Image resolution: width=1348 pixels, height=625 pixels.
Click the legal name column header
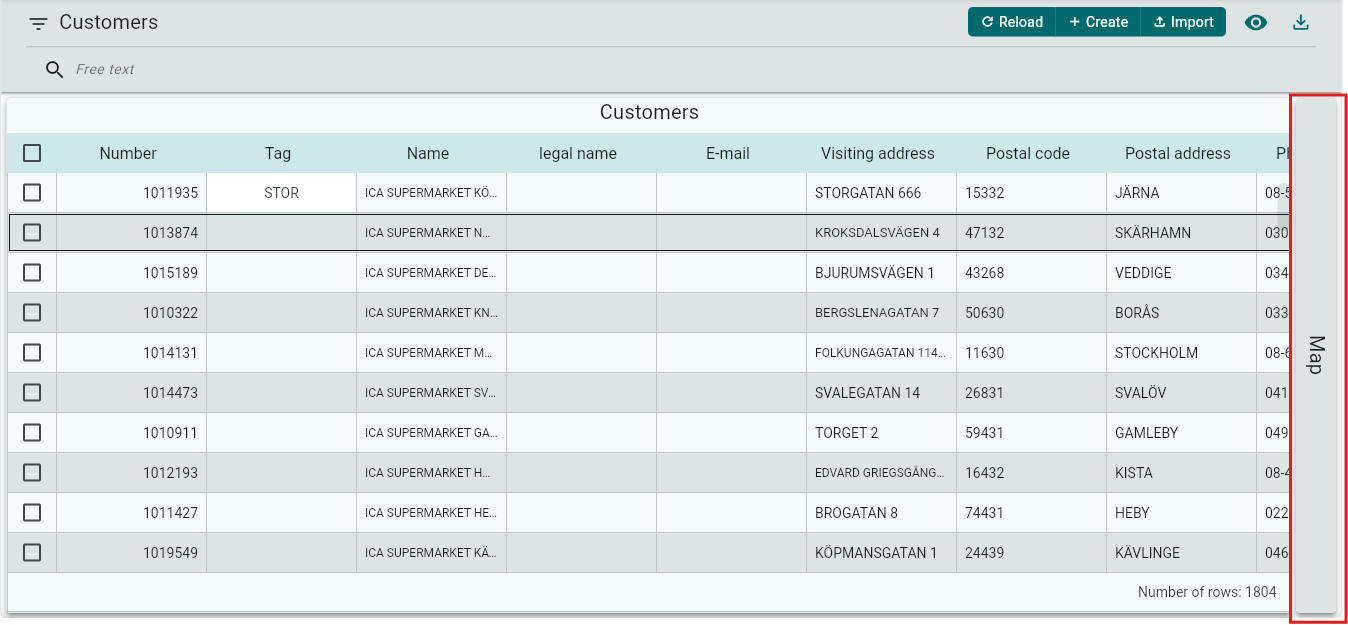point(578,153)
